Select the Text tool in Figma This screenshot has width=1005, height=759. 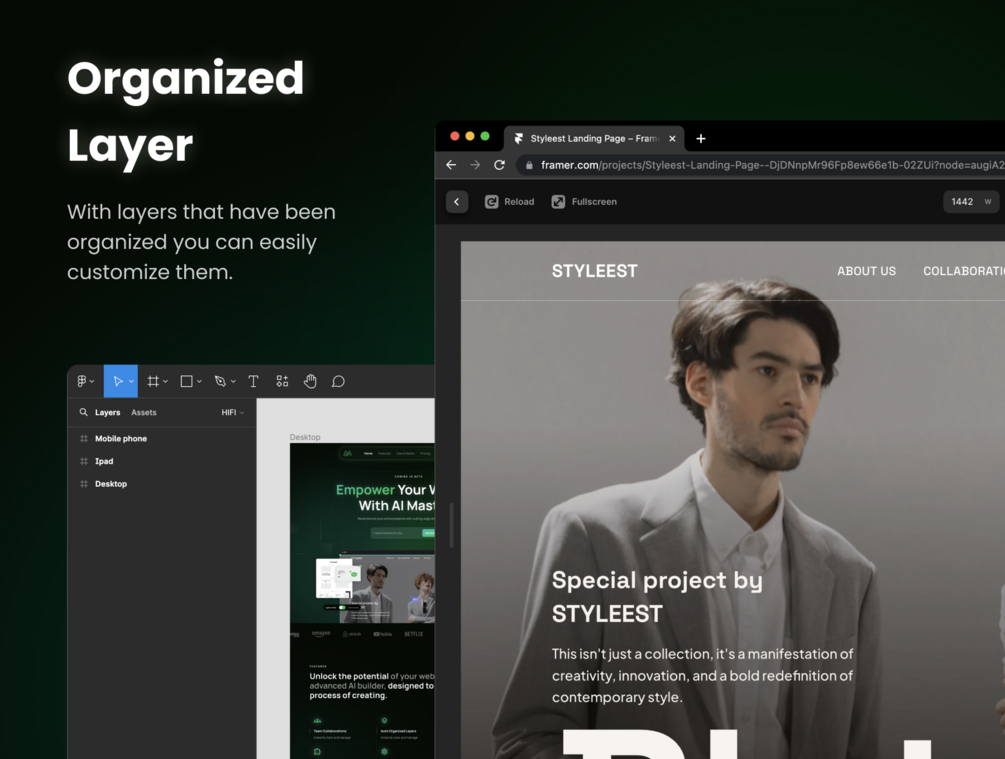point(253,381)
